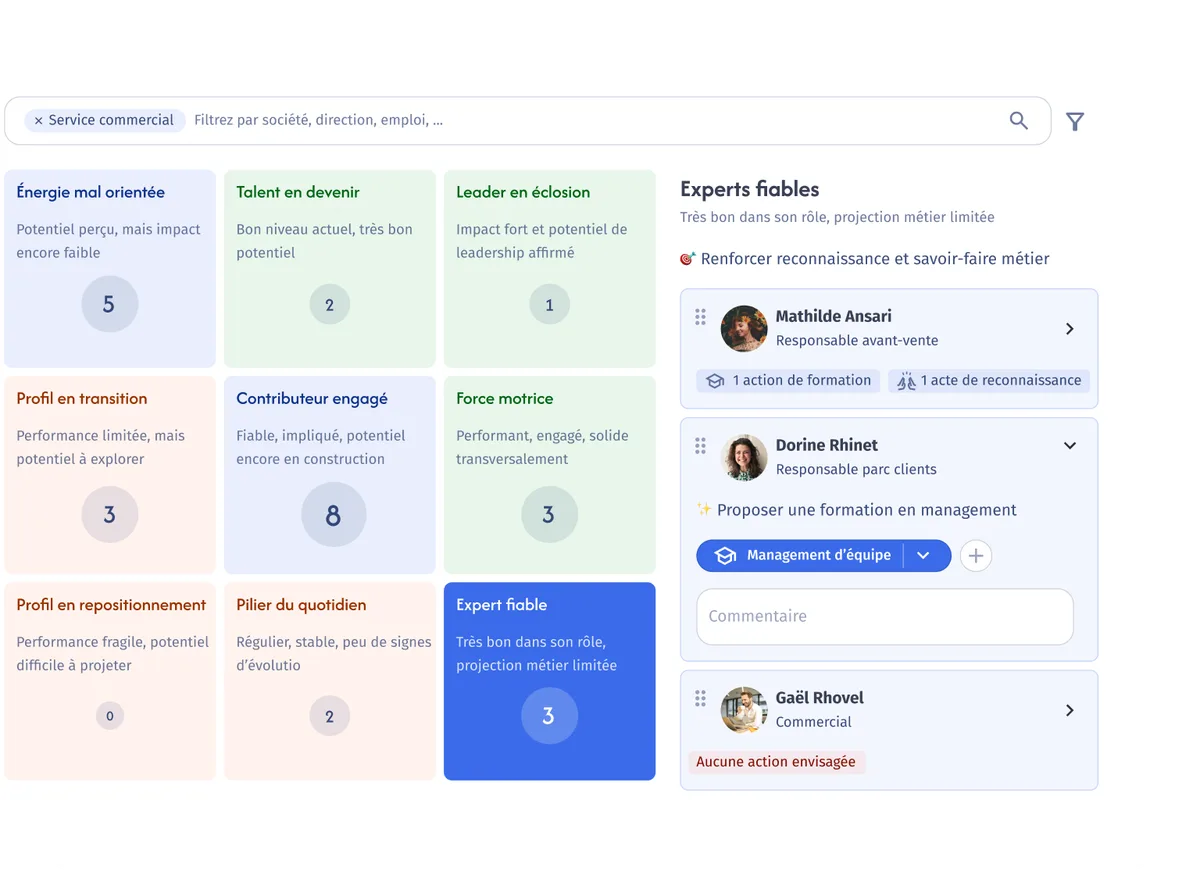Click the Mathilde Ansari name
The image size is (1200, 872).
click(834, 316)
